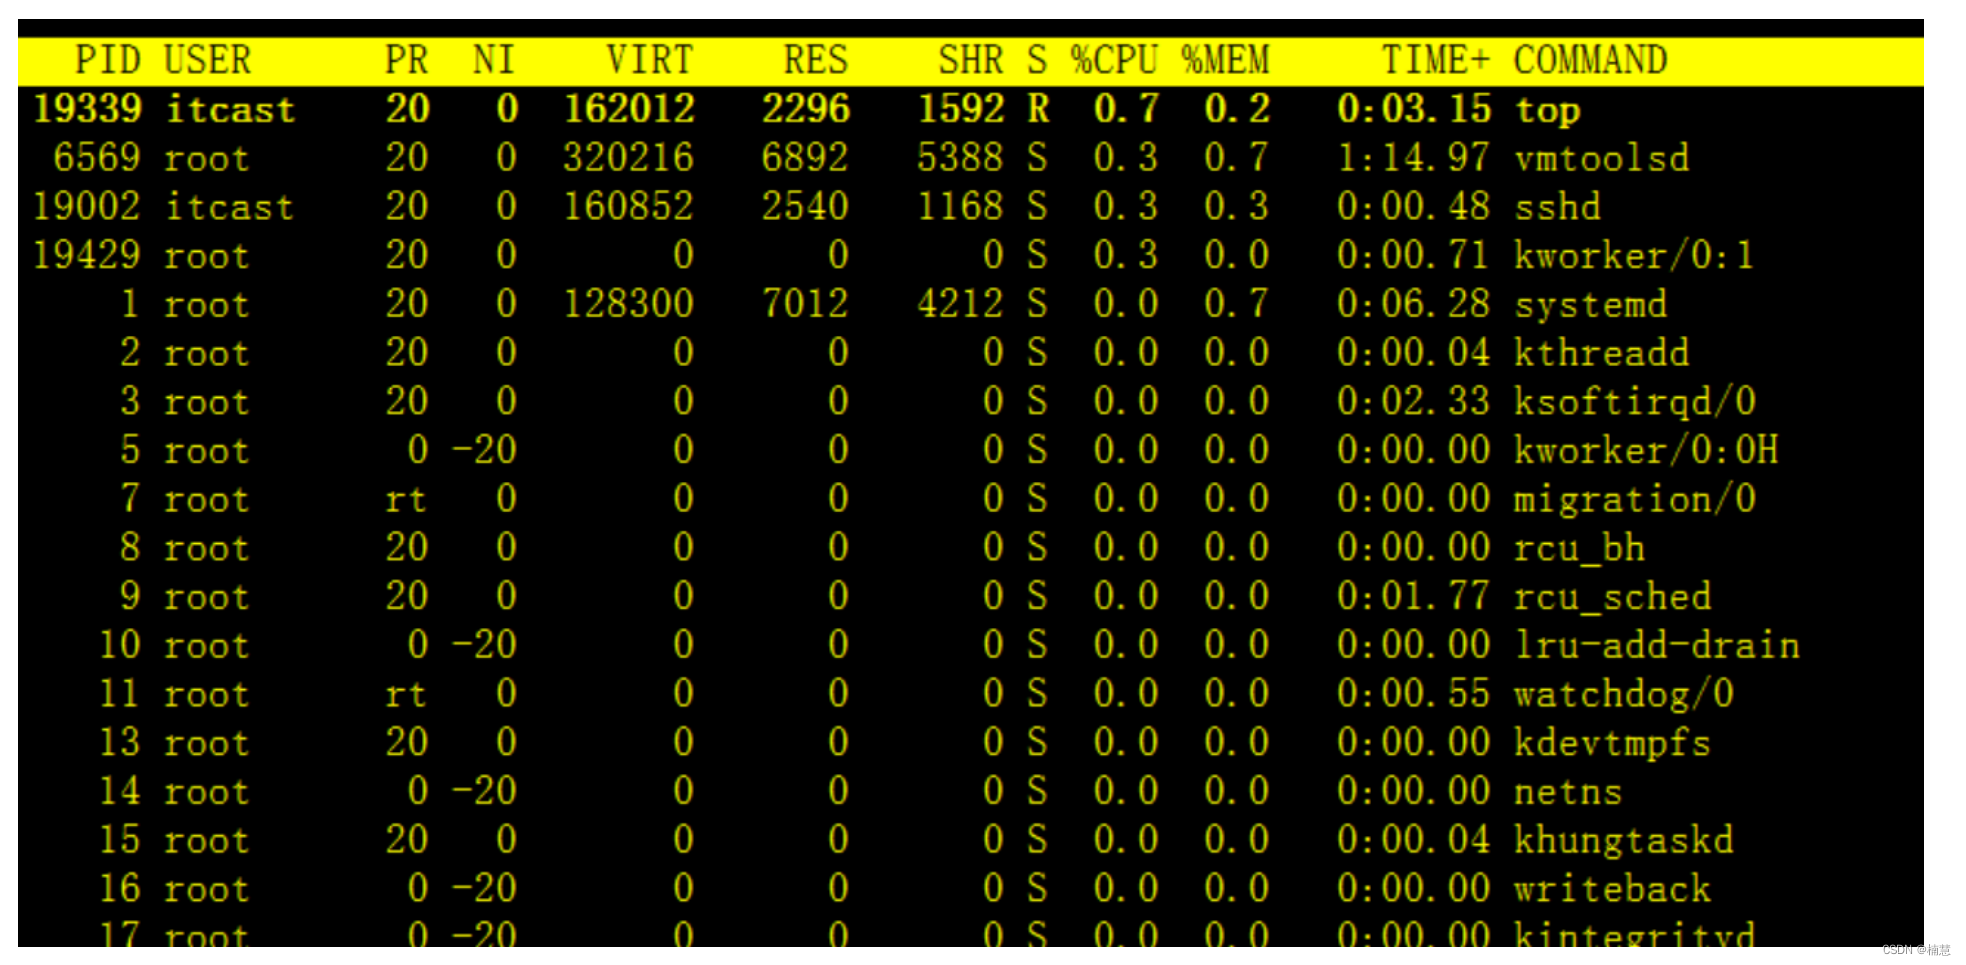The width and height of the screenshot is (1966, 965).
Task: Click TIME+ value 1:14.97
Action: 1414,158
